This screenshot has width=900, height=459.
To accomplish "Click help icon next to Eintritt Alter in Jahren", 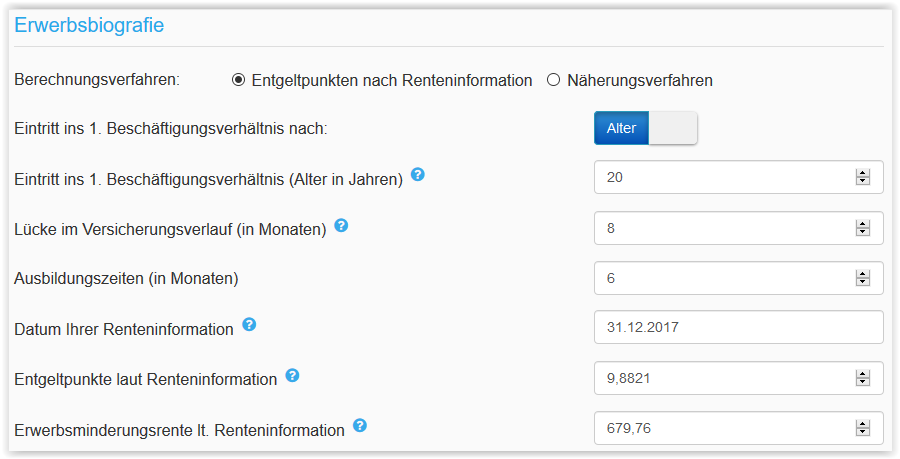I will [418, 175].
